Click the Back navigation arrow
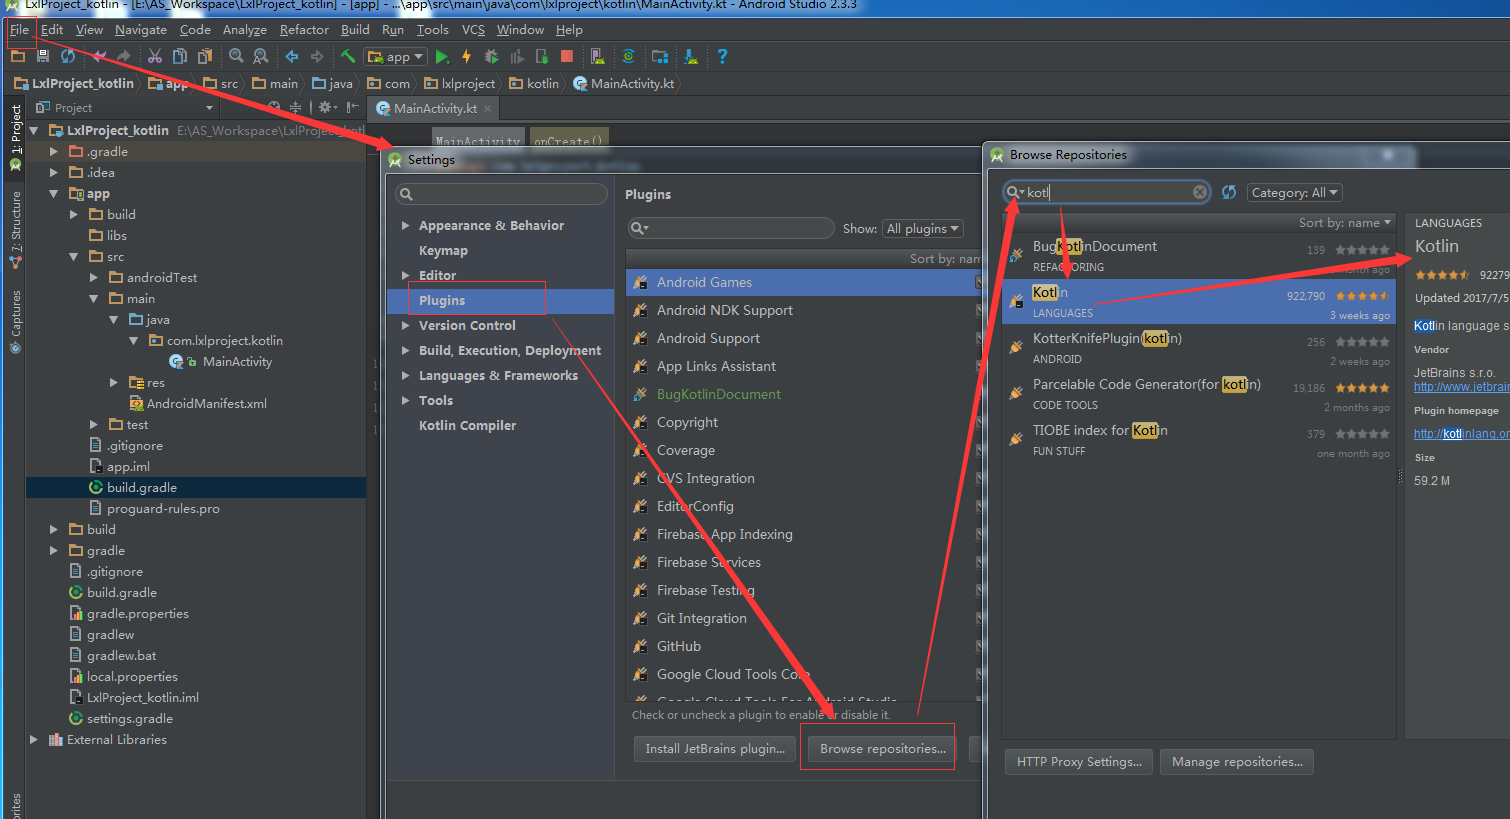The height and width of the screenshot is (819, 1510). 292,56
